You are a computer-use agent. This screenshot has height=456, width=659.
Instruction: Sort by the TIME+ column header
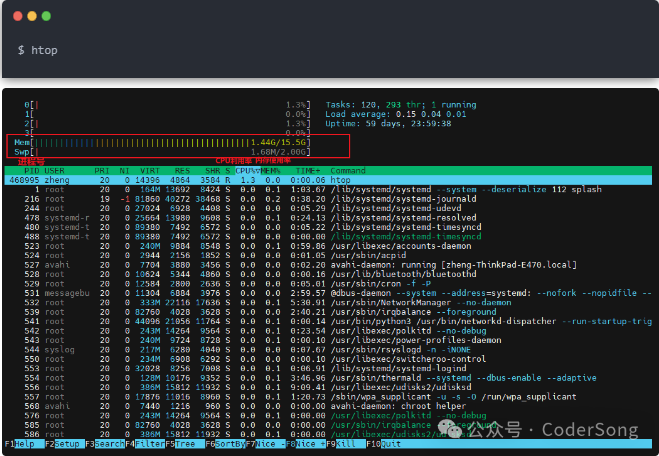coord(308,171)
